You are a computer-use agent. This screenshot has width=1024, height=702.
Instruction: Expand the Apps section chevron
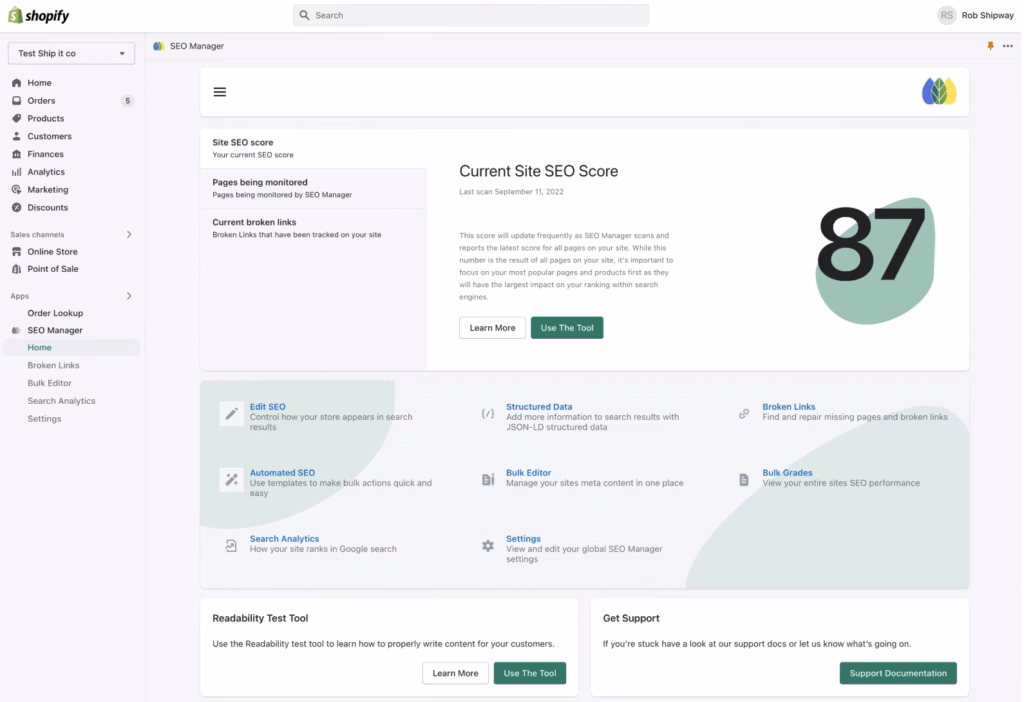click(127, 296)
